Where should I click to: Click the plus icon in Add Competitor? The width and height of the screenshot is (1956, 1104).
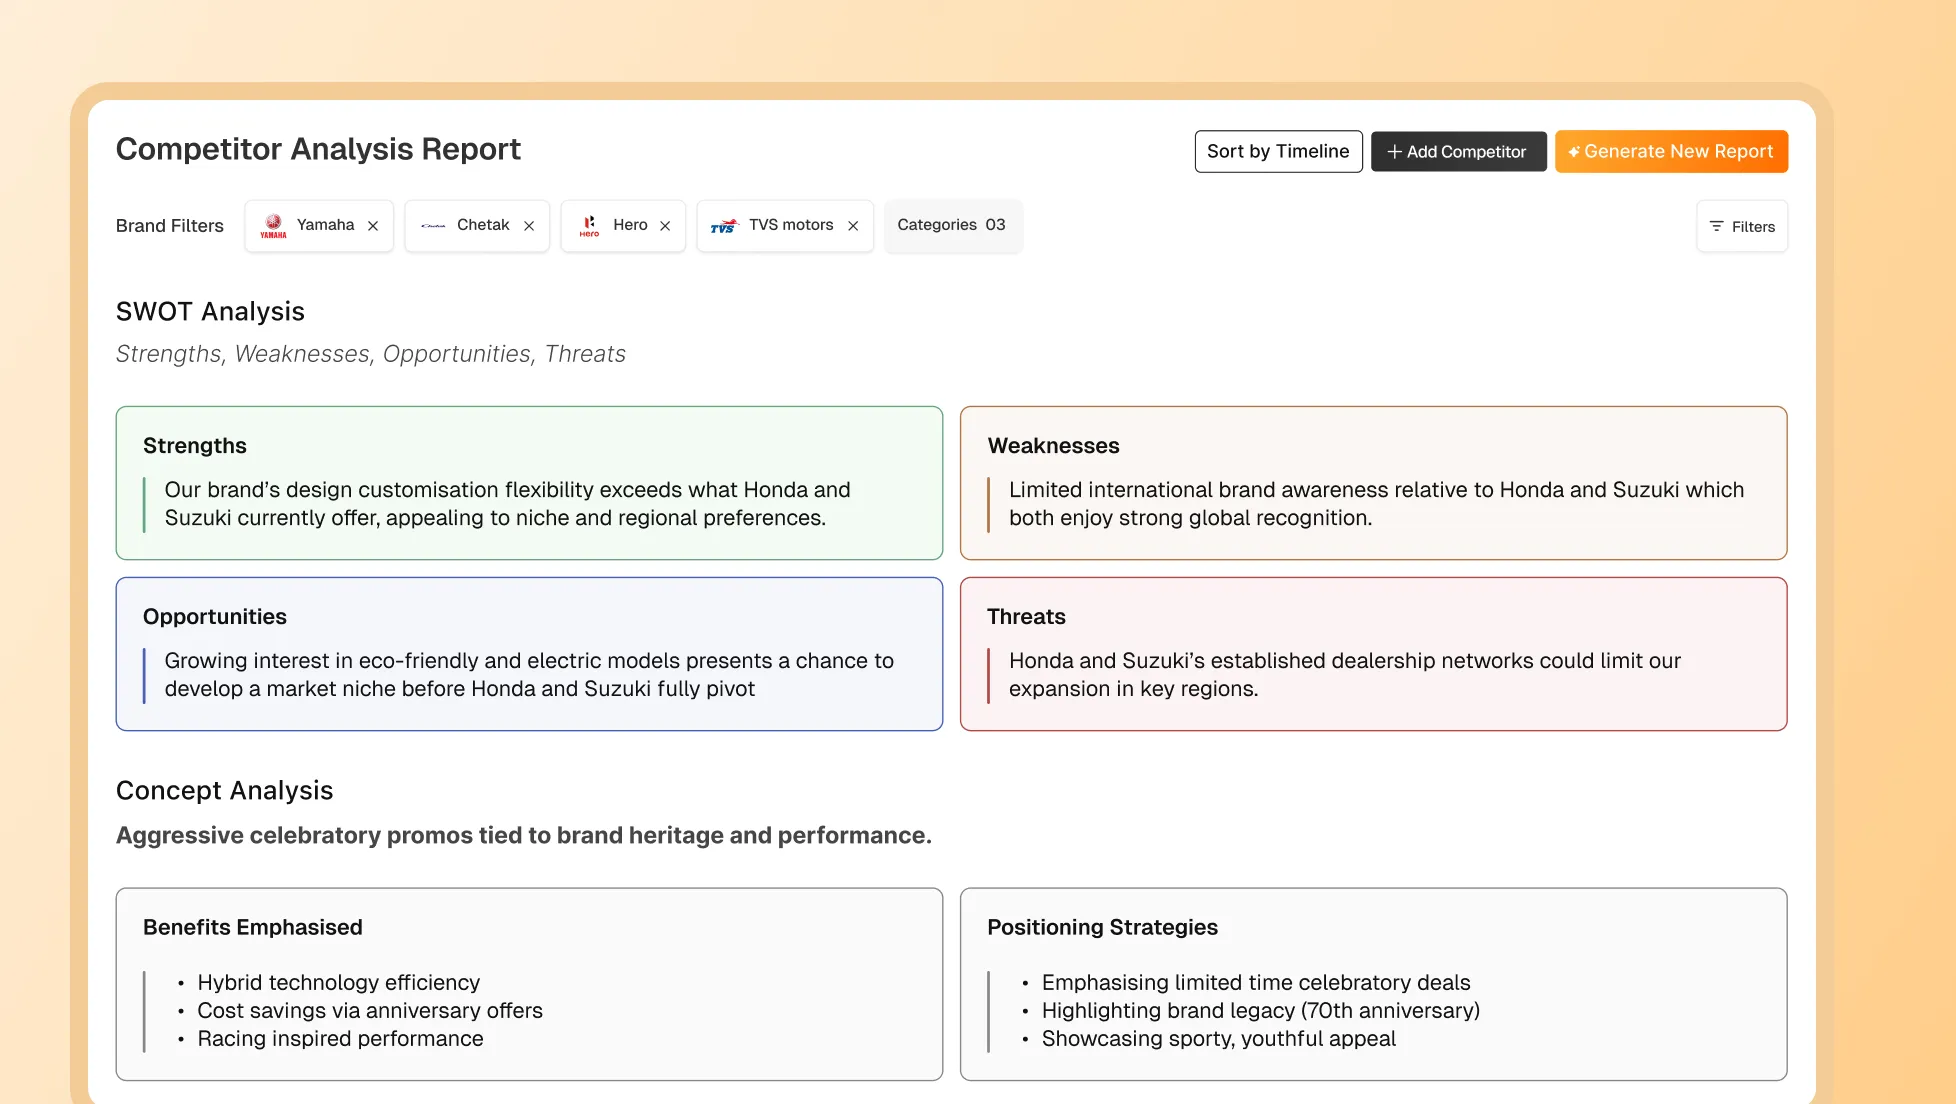(1394, 151)
